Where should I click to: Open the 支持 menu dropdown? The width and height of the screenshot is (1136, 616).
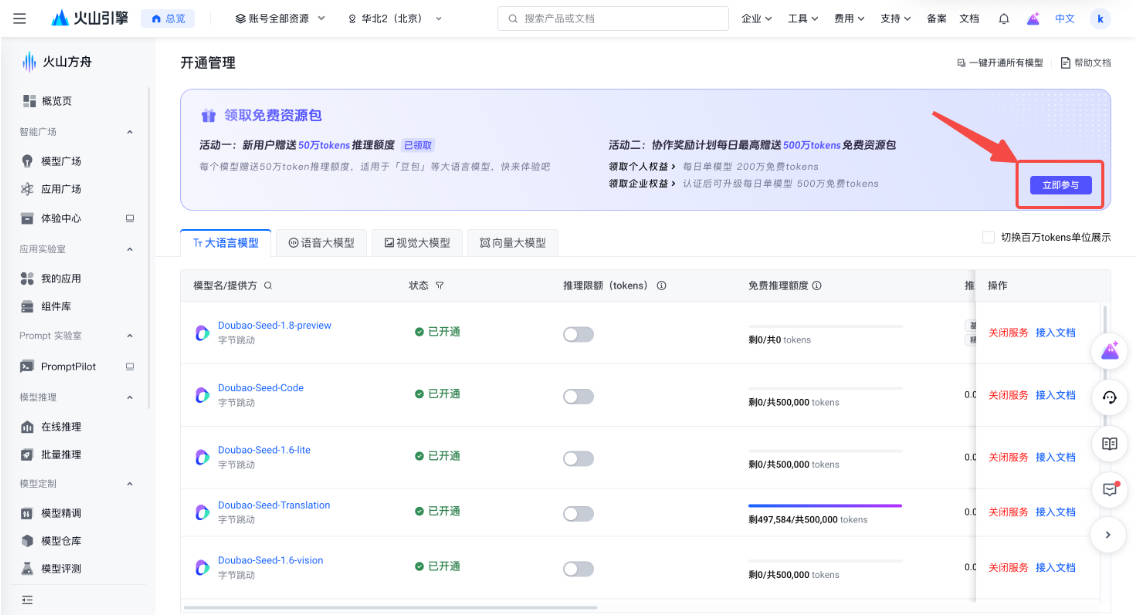coord(895,19)
